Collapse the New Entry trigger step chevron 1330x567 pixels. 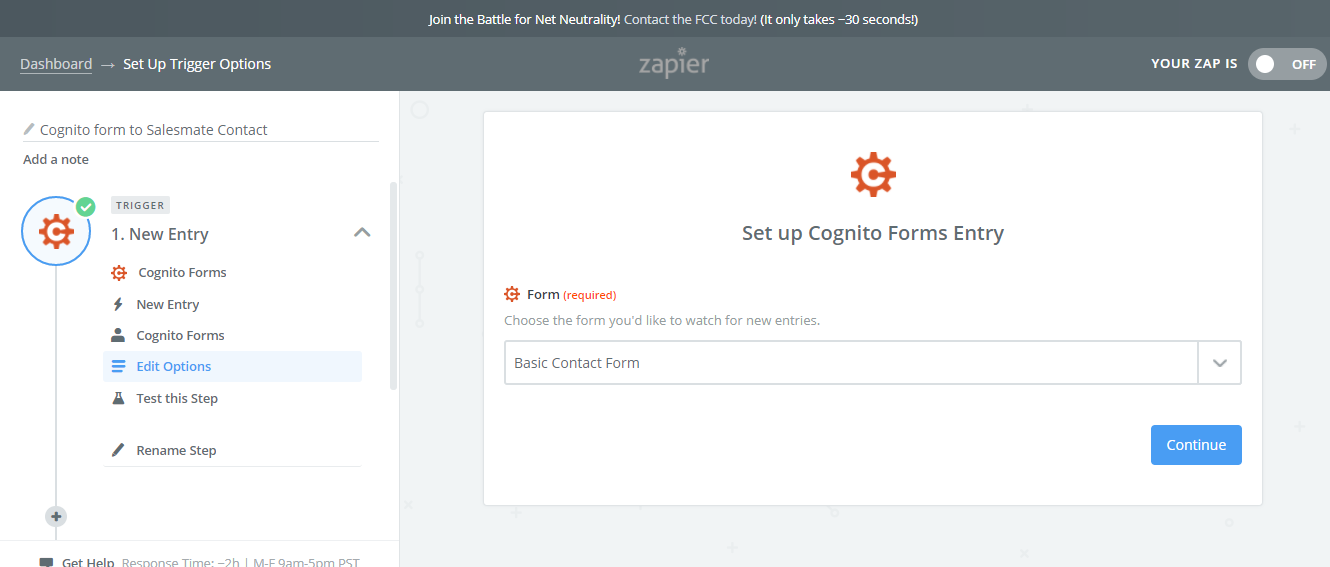pyautogui.click(x=362, y=233)
